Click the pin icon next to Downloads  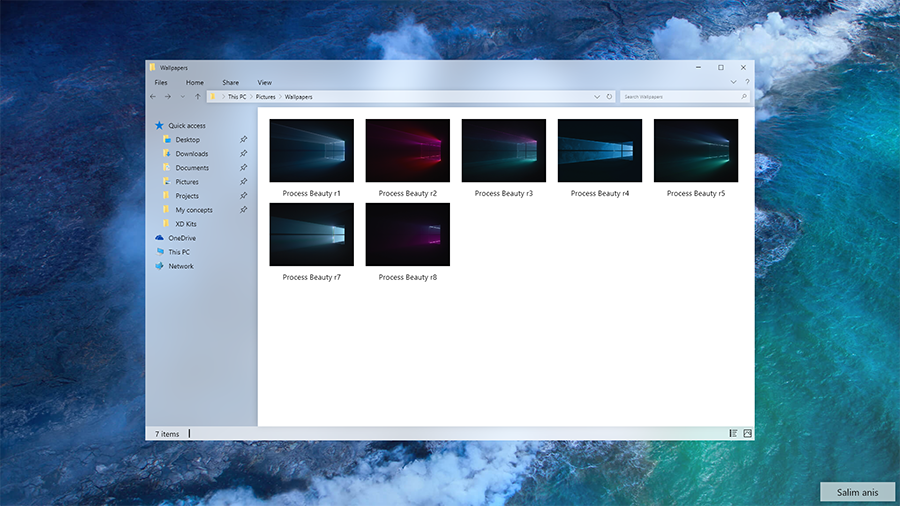(x=243, y=153)
